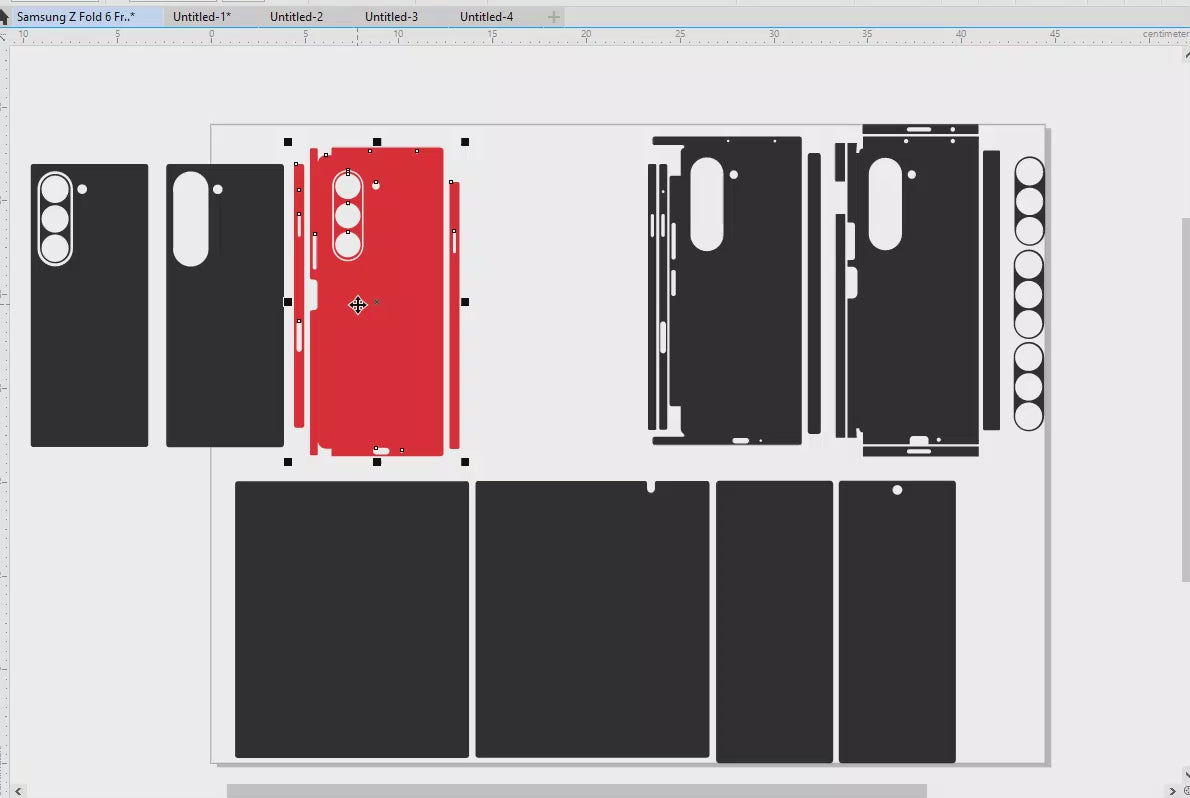Click the left scroll arrow on the horizontal scrollbar
The width and height of the screenshot is (1190, 798).
pos(18,791)
